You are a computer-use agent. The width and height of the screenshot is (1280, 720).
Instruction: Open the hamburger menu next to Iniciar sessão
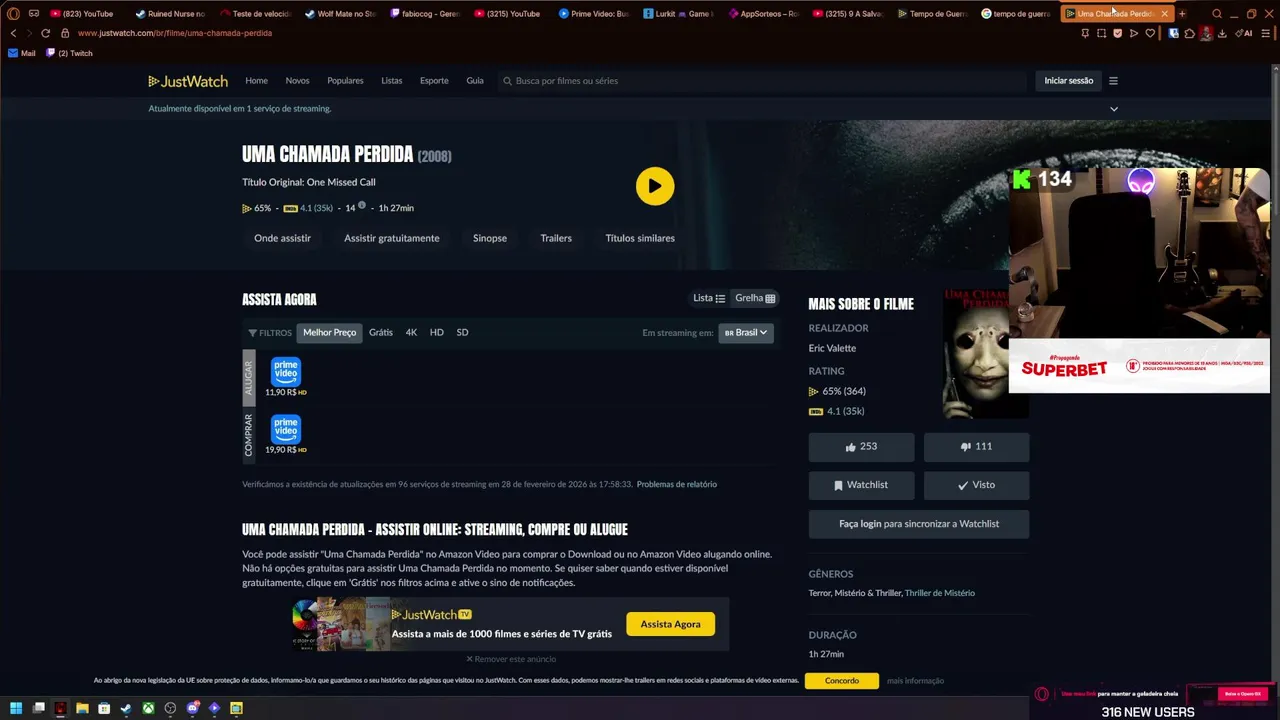coord(1113,81)
